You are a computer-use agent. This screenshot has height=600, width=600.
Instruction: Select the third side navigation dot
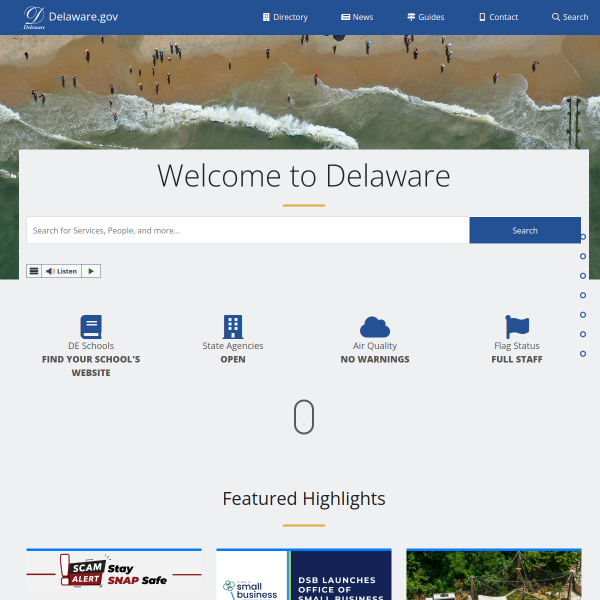tap(583, 276)
